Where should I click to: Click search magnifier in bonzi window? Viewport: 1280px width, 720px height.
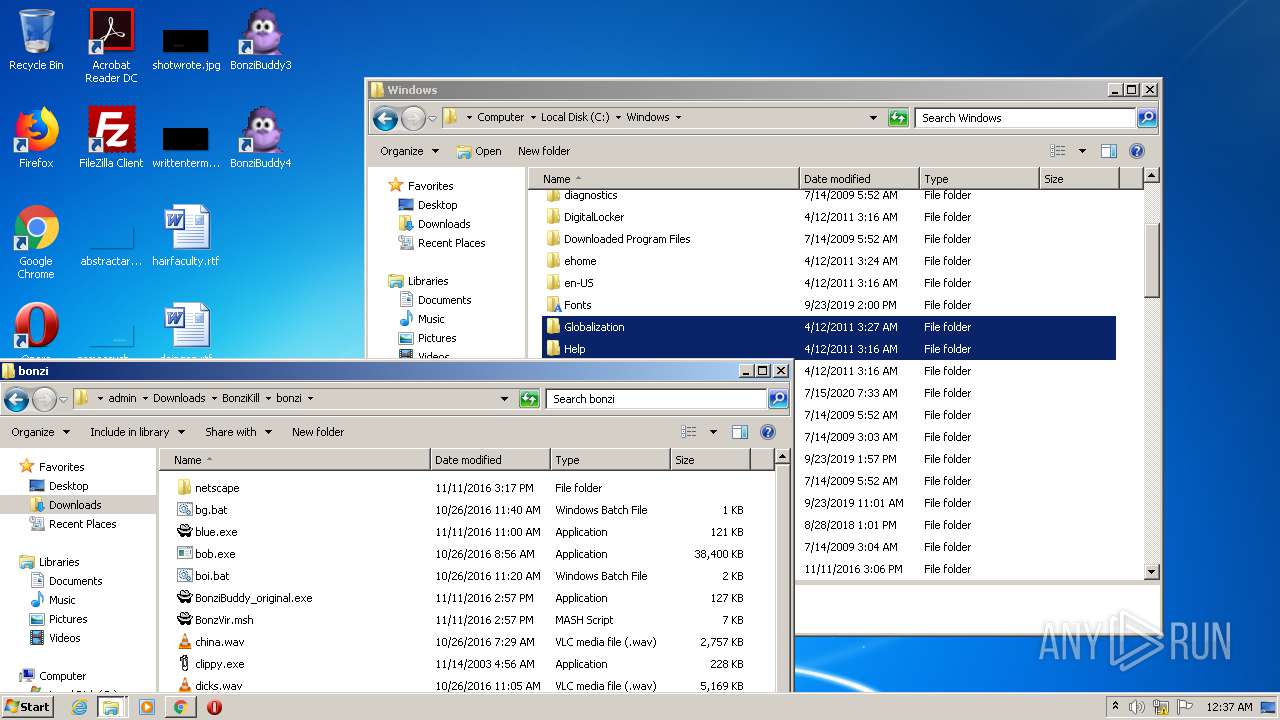(778, 399)
